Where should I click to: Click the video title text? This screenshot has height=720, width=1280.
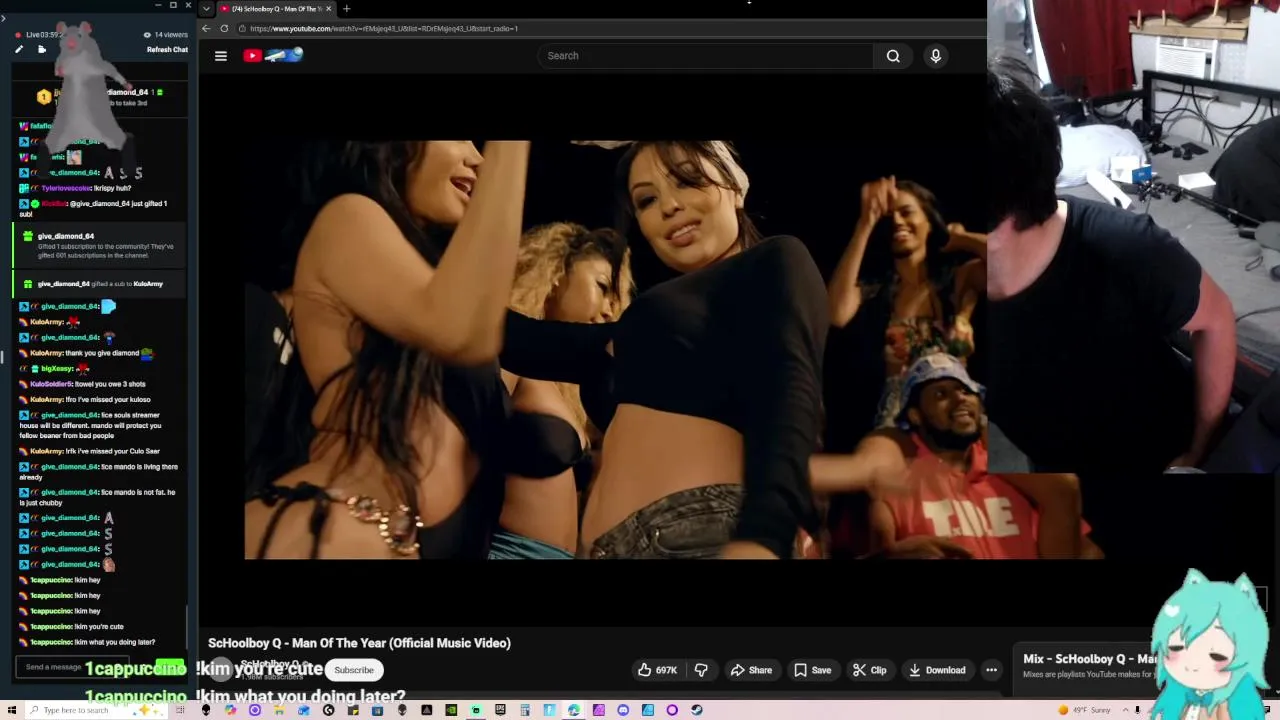click(359, 643)
